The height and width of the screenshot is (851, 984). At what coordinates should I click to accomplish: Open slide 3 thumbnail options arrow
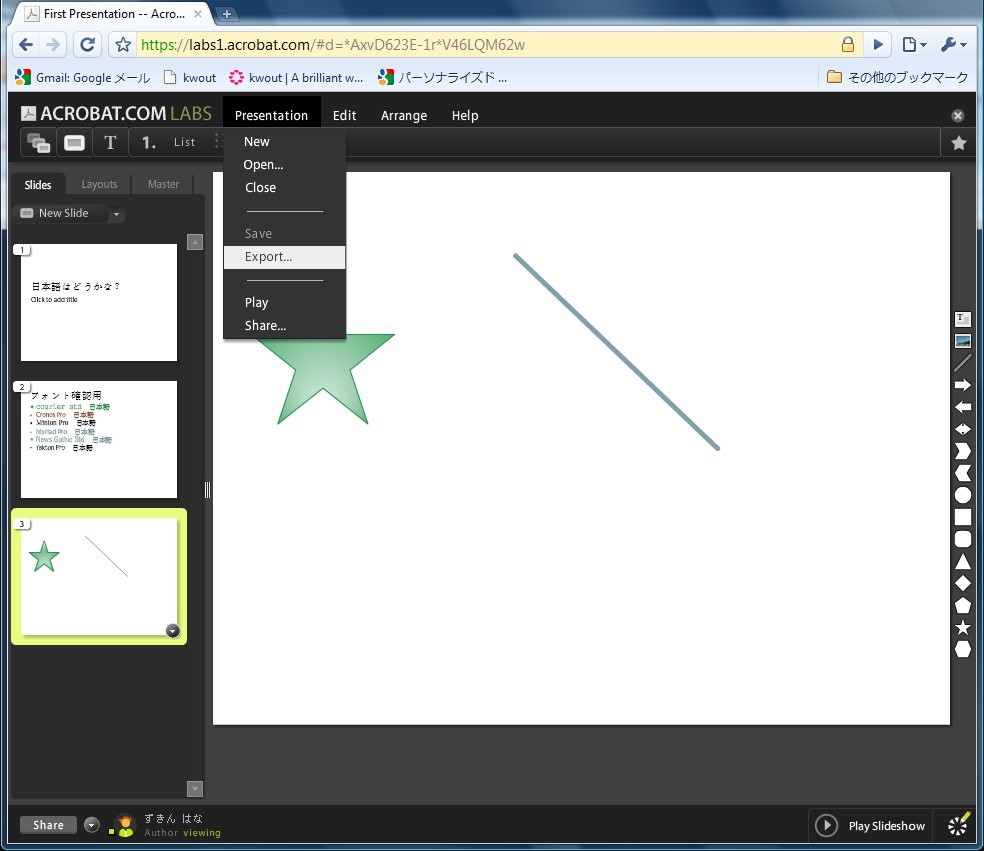[x=173, y=631]
